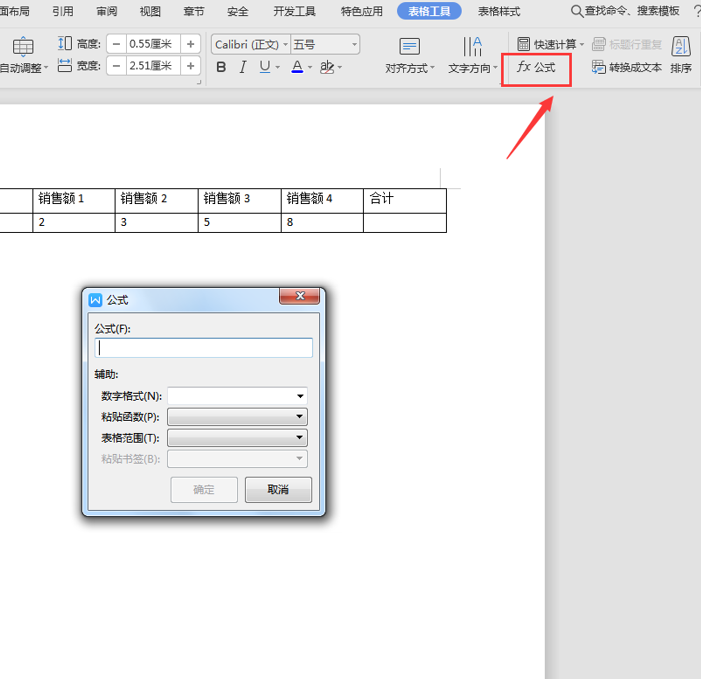Open the alignment (对齐方式) options
The image size is (701, 679).
point(410,56)
